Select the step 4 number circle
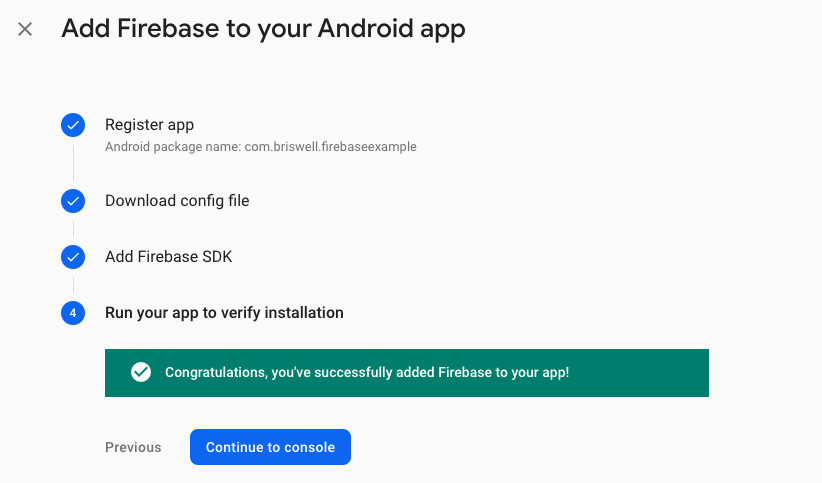This screenshot has height=483, width=822. (x=73, y=313)
